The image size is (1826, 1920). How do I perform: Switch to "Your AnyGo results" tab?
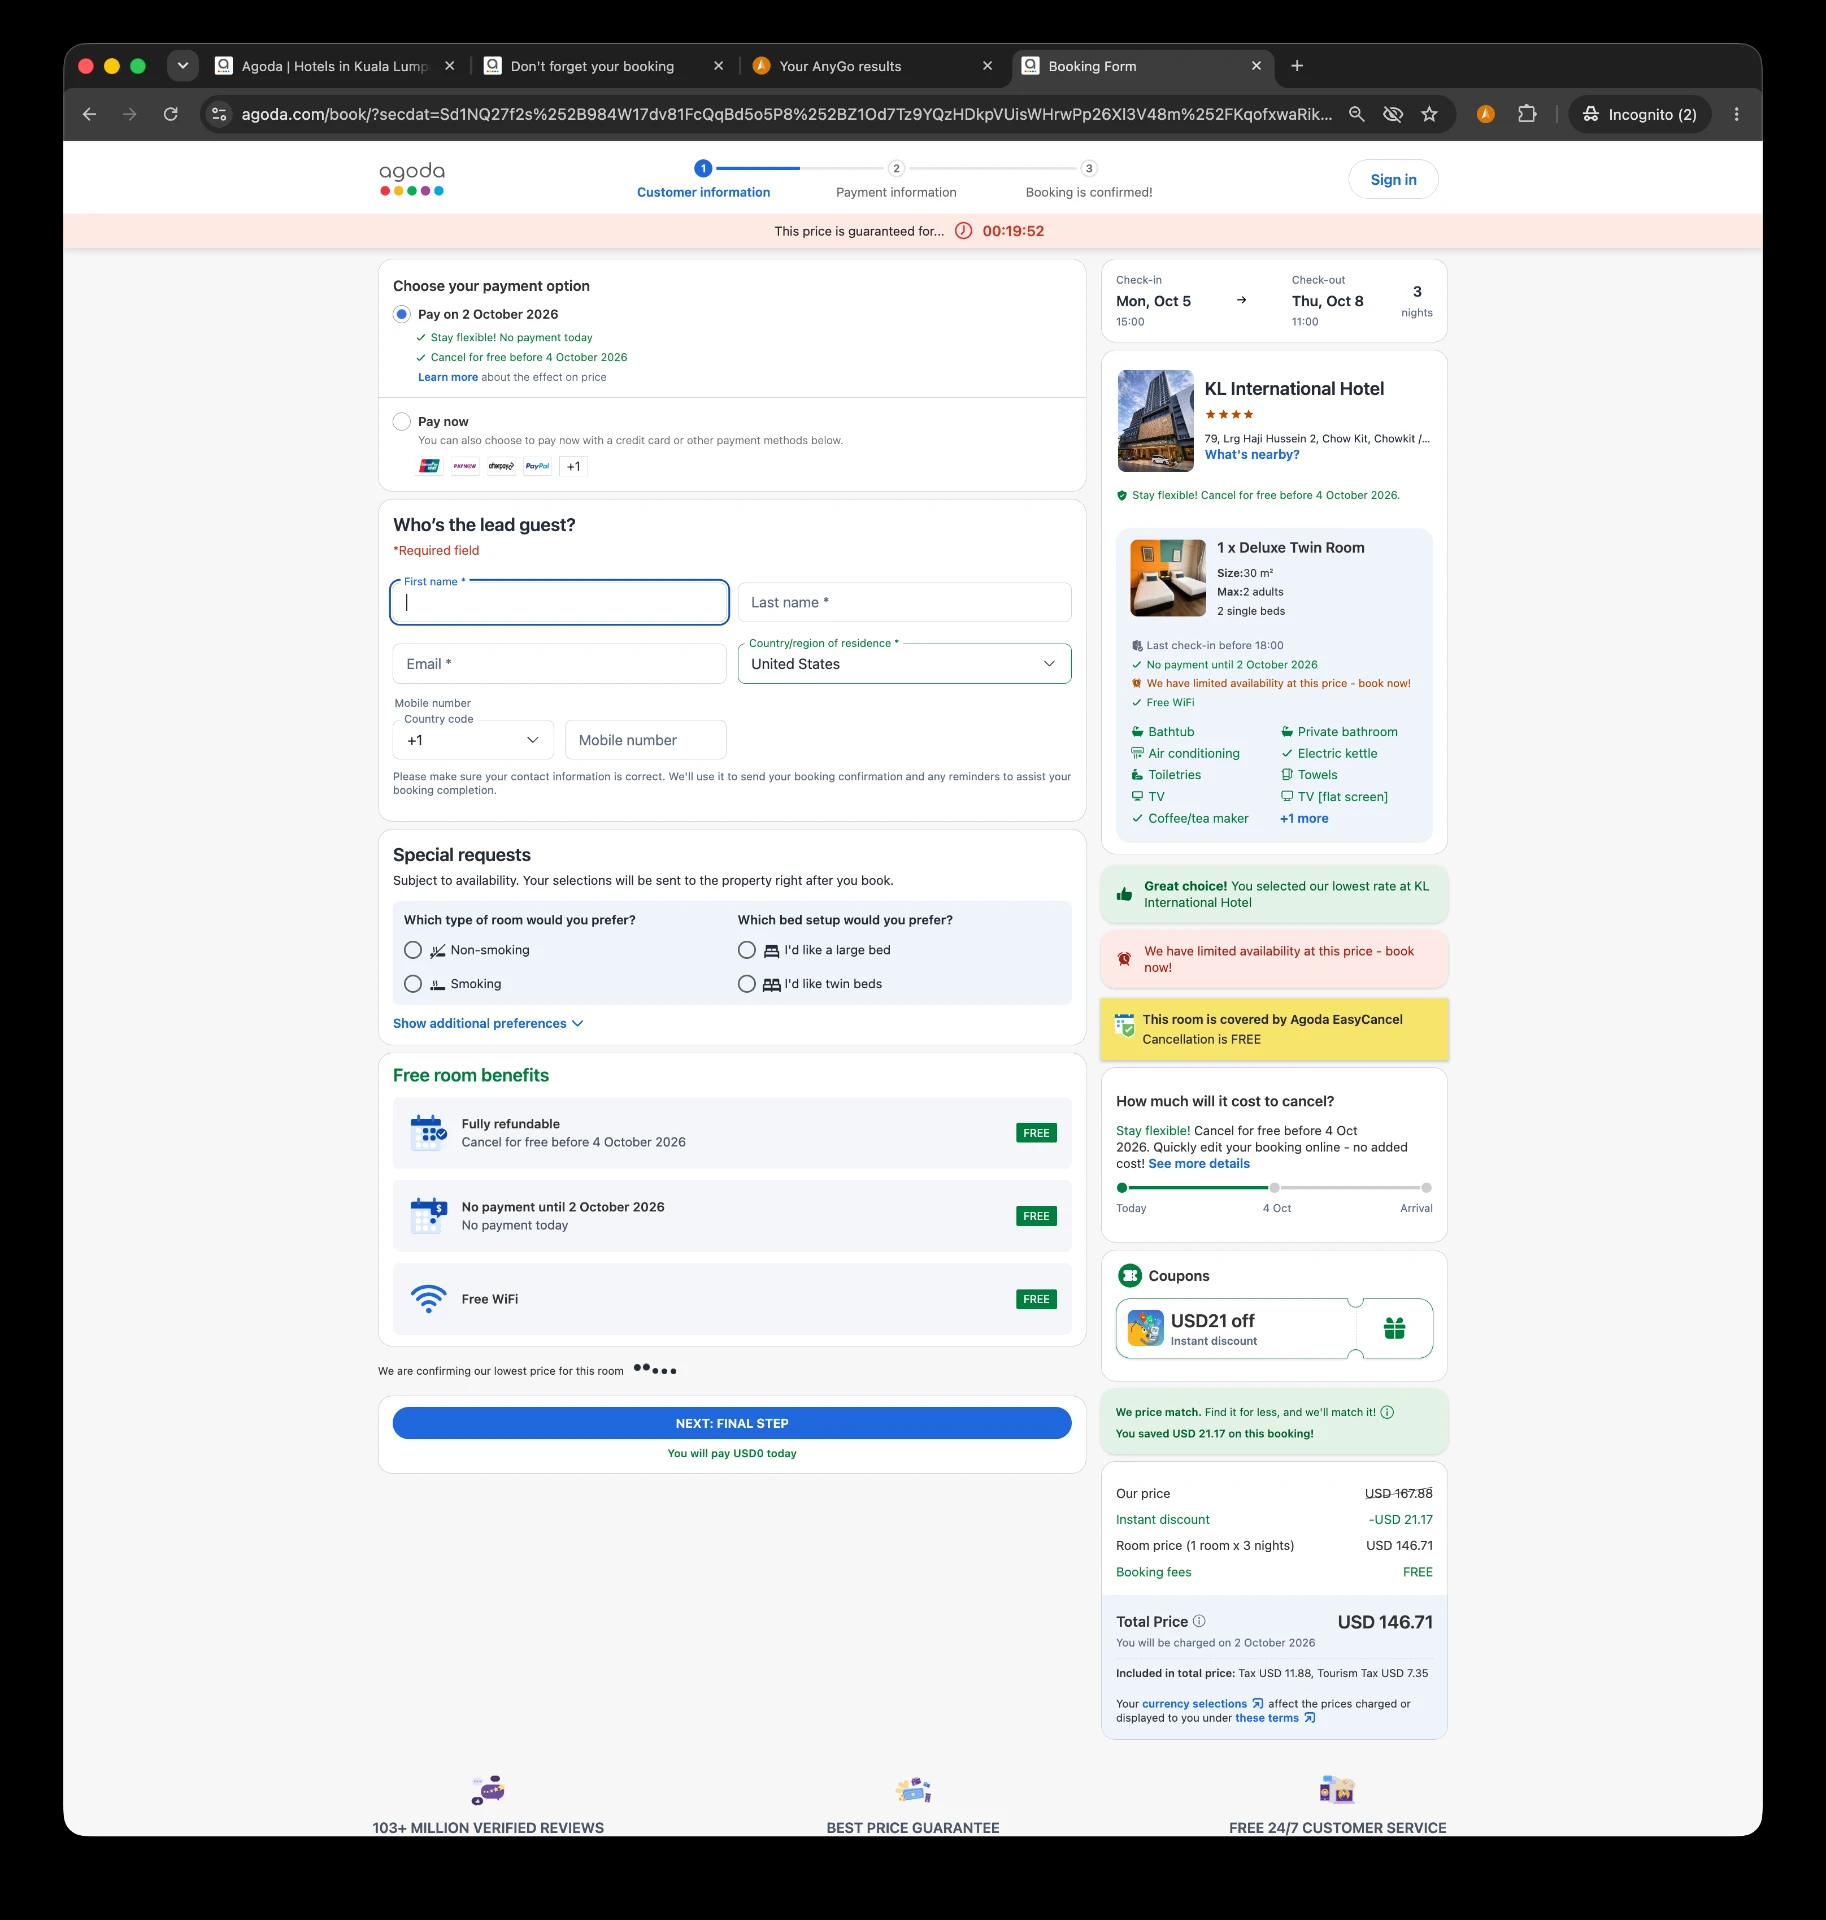pyautogui.click(x=872, y=66)
